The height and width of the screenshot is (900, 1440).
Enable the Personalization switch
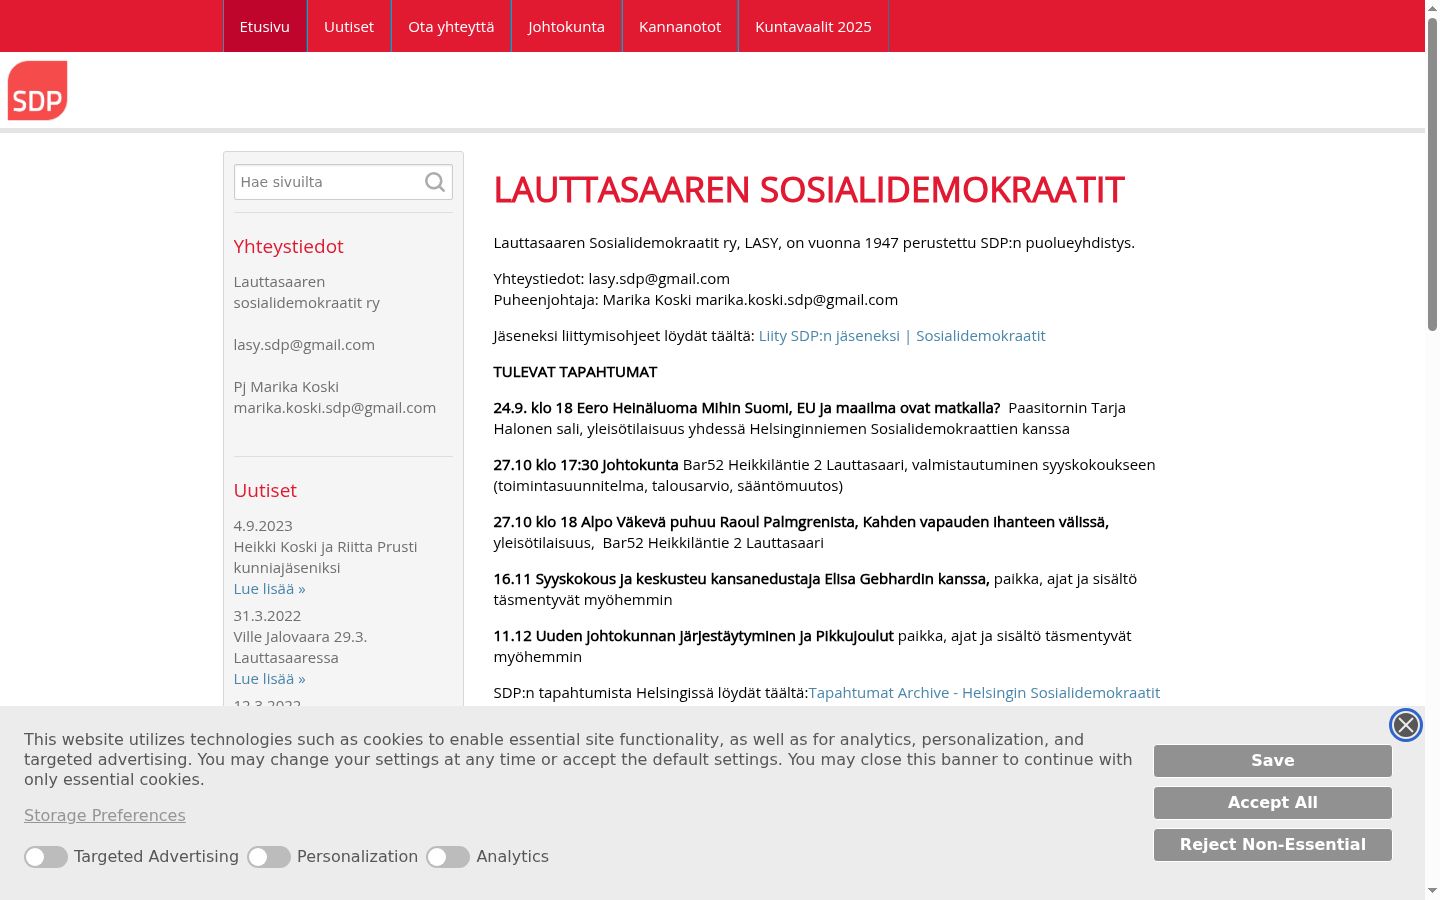269,857
